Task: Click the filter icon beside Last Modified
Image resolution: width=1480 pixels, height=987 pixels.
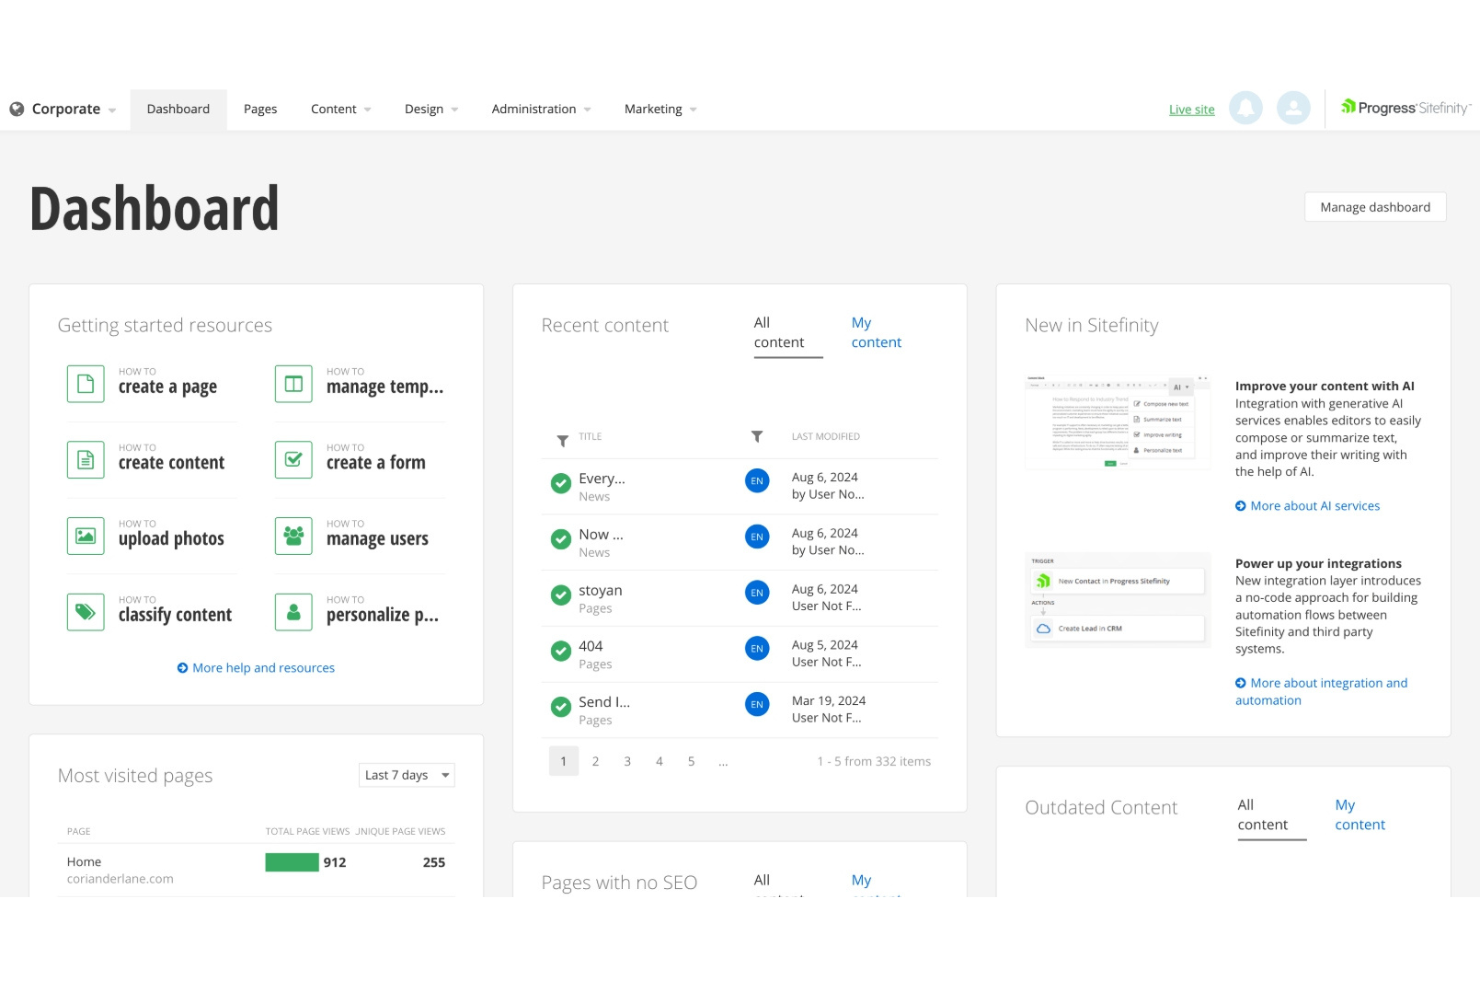Action: click(757, 437)
